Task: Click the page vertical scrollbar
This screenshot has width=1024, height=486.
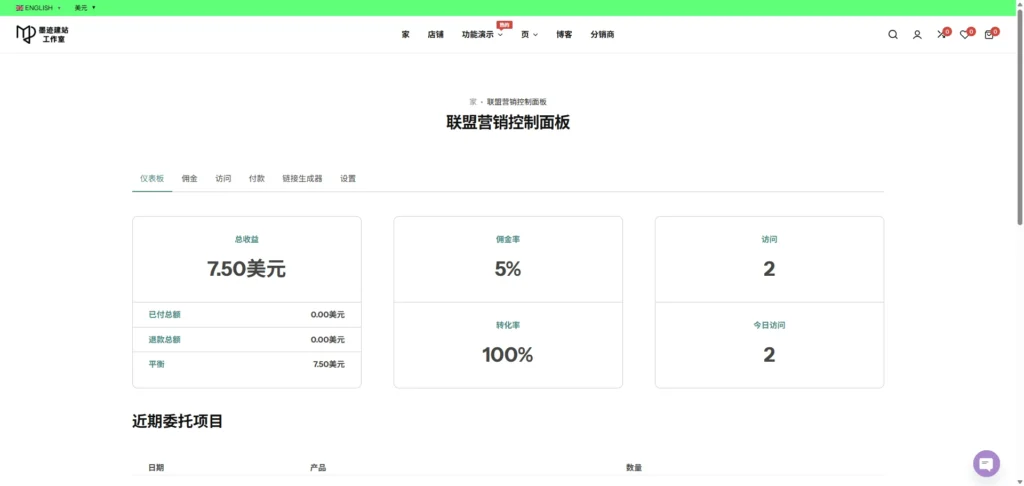Action: point(1019,120)
